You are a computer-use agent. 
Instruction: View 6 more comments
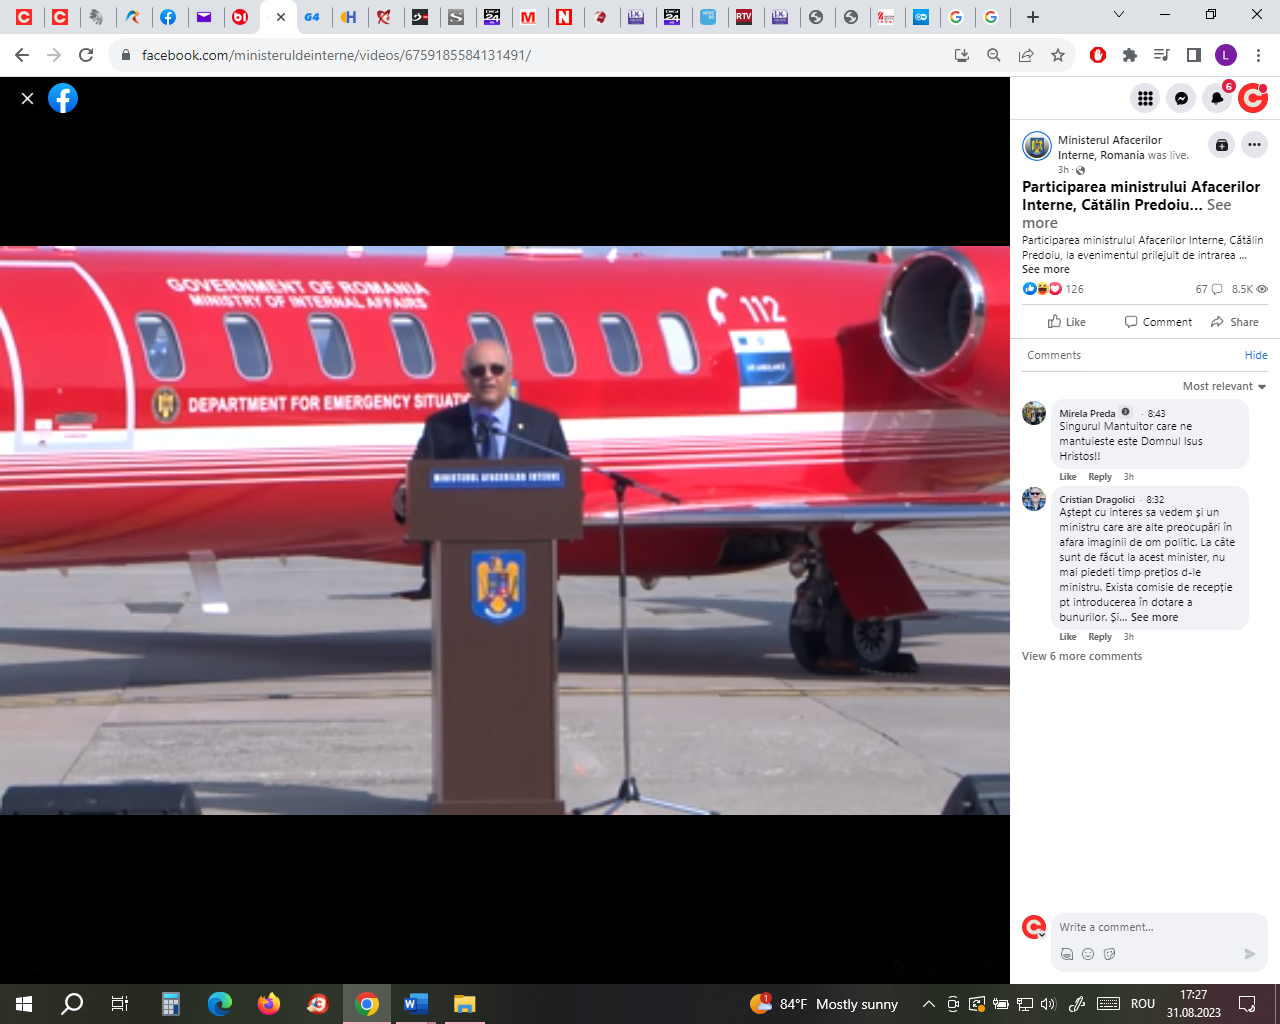(x=1082, y=656)
